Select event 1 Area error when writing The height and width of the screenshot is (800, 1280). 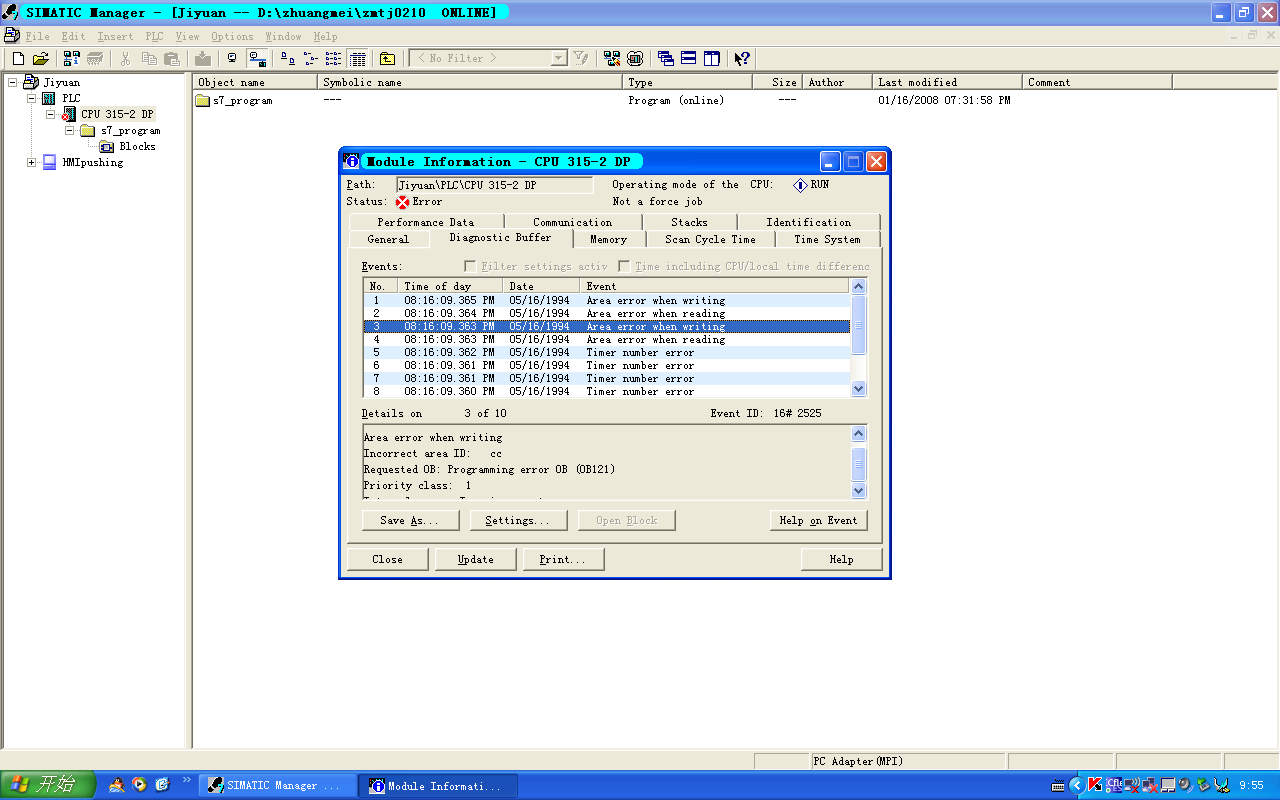[x=606, y=300]
